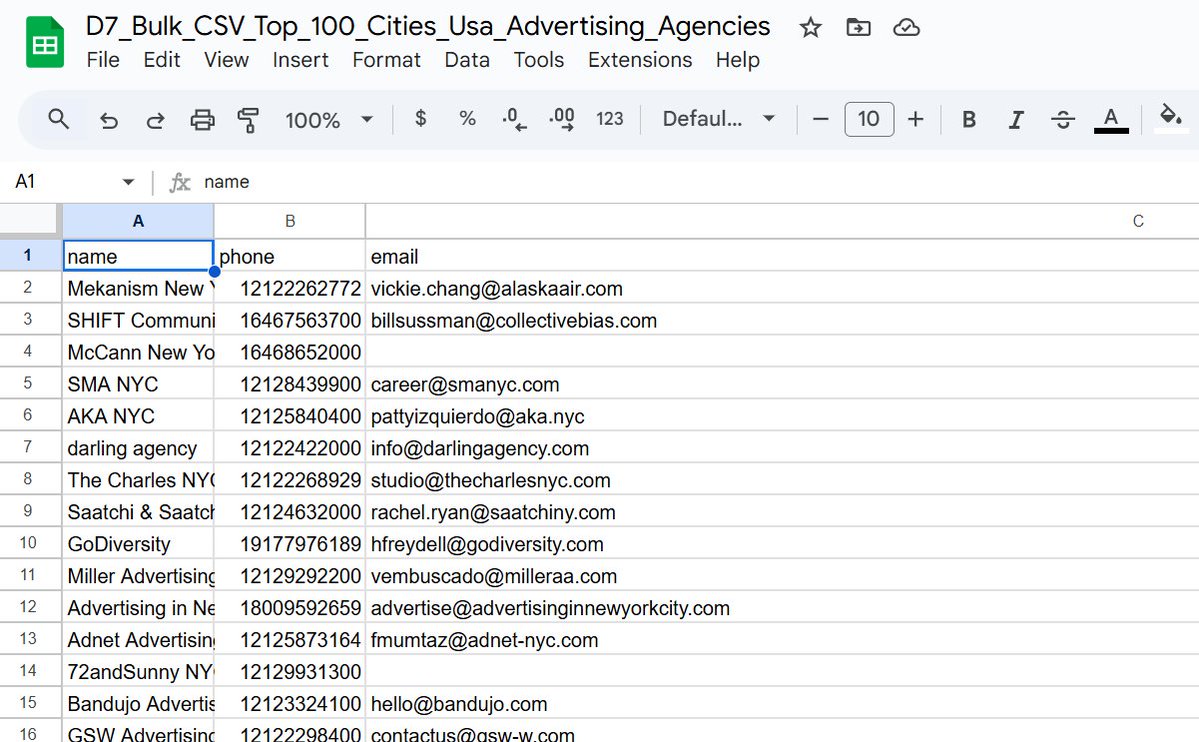1199x742 pixels.
Task: Open the Help menu
Action: coord(738,60)
